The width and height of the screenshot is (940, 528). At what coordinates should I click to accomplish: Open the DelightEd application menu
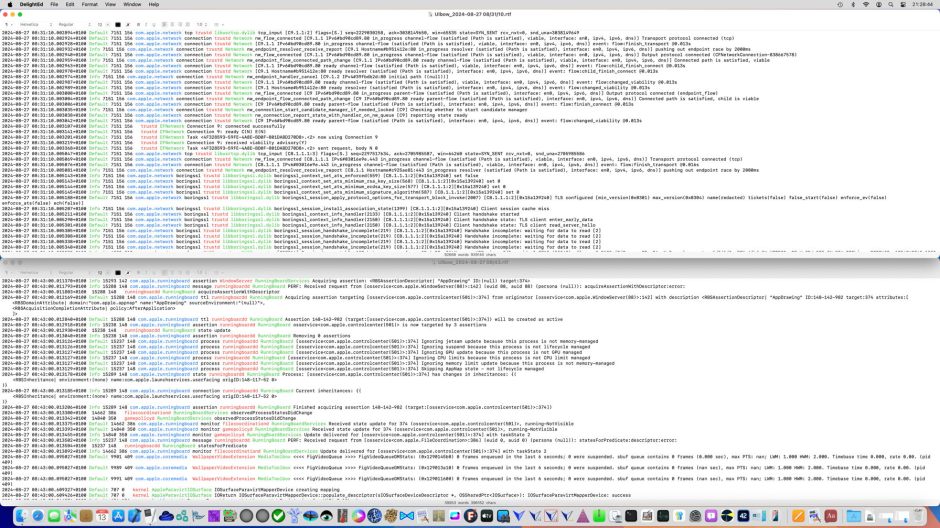(x=31, y=4)
